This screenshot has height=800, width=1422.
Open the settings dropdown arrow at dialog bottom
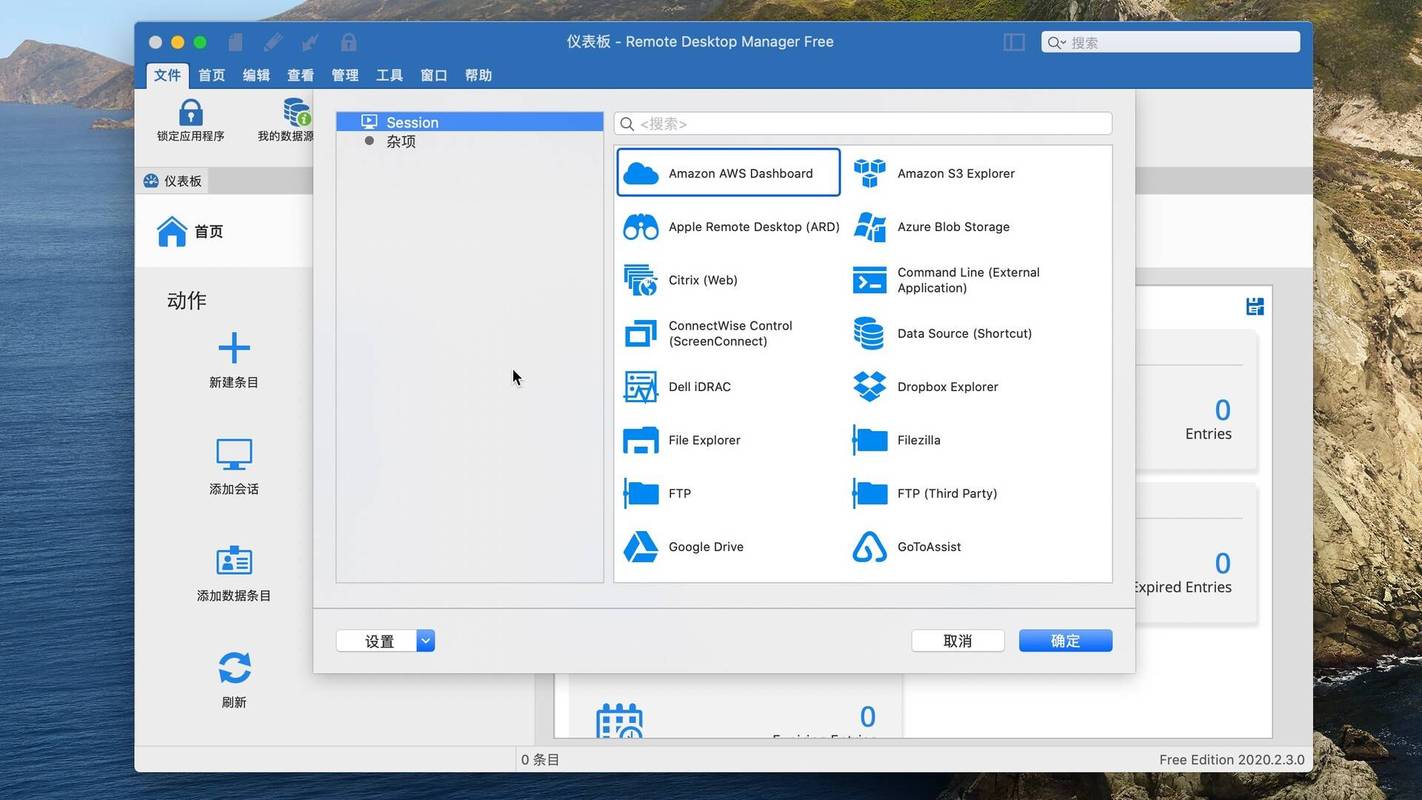click(x=425, y=640)
